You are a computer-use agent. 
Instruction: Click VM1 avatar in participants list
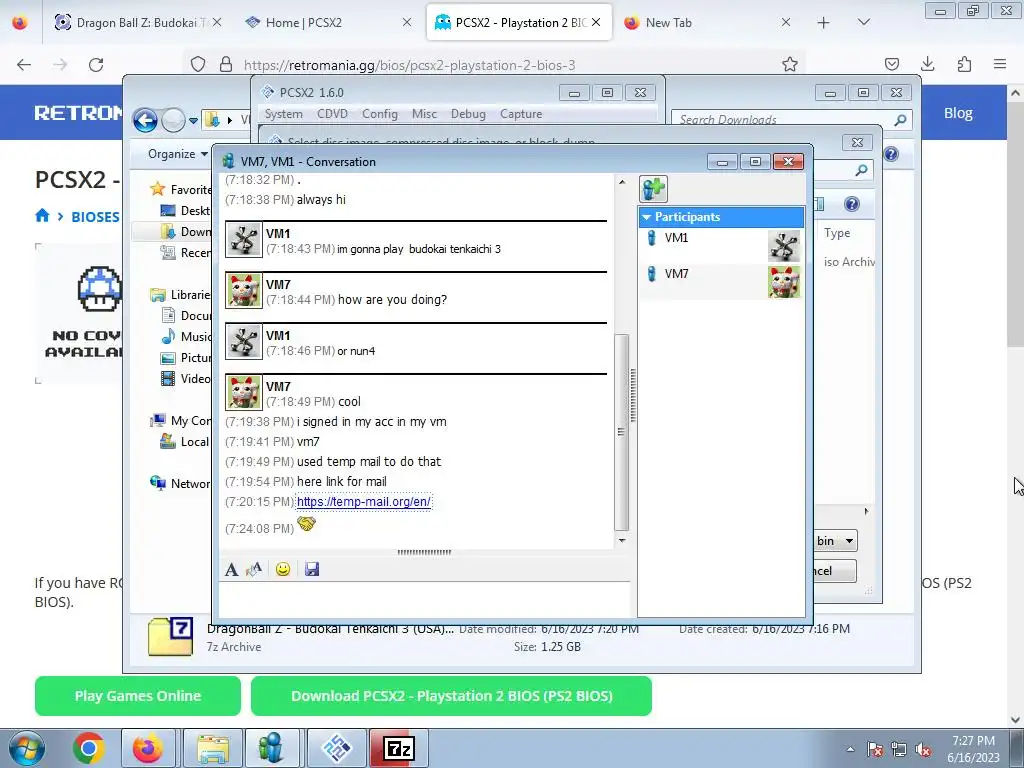tap(784, 246)
